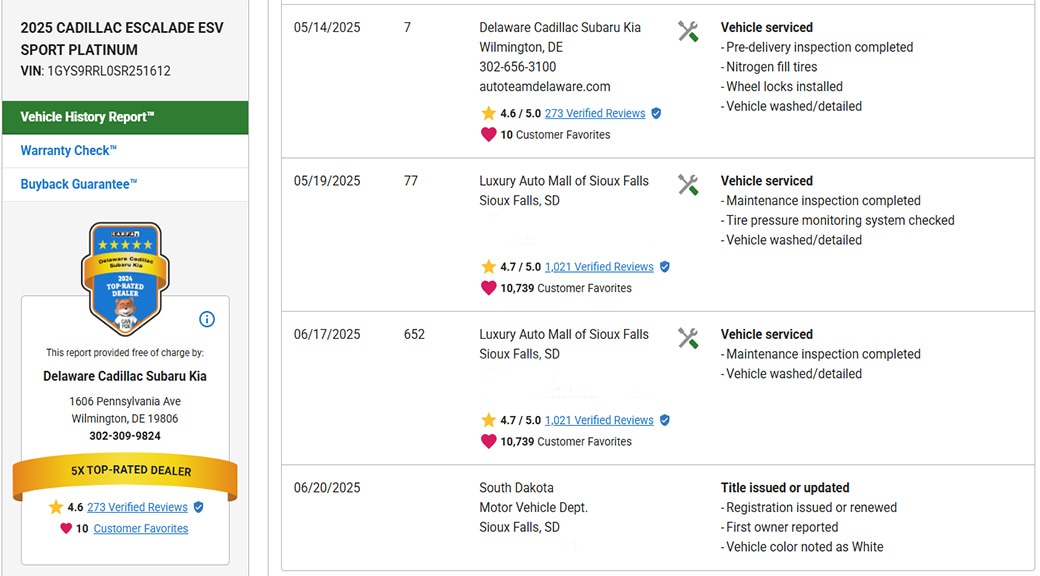Open 273 Verified Reviews in dealer sidebar card
1040x576 pixels.
137,507
